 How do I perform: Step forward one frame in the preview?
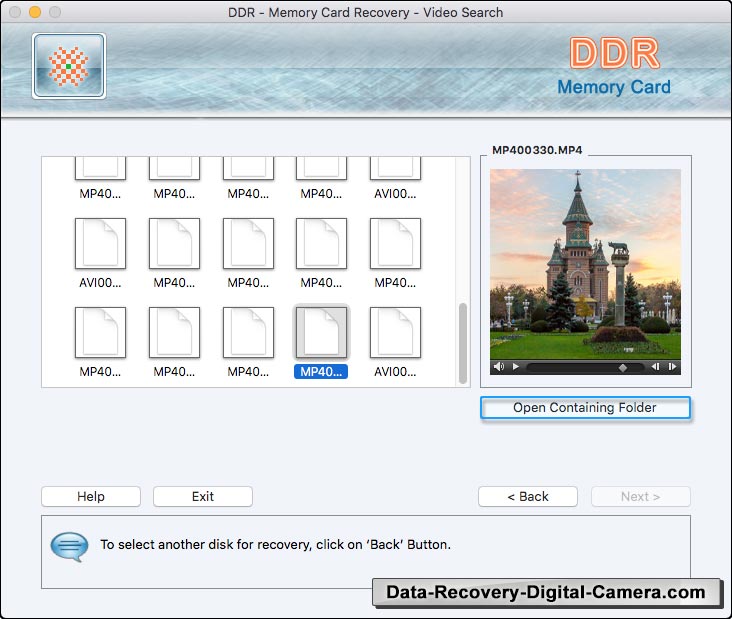pos(672,366)
